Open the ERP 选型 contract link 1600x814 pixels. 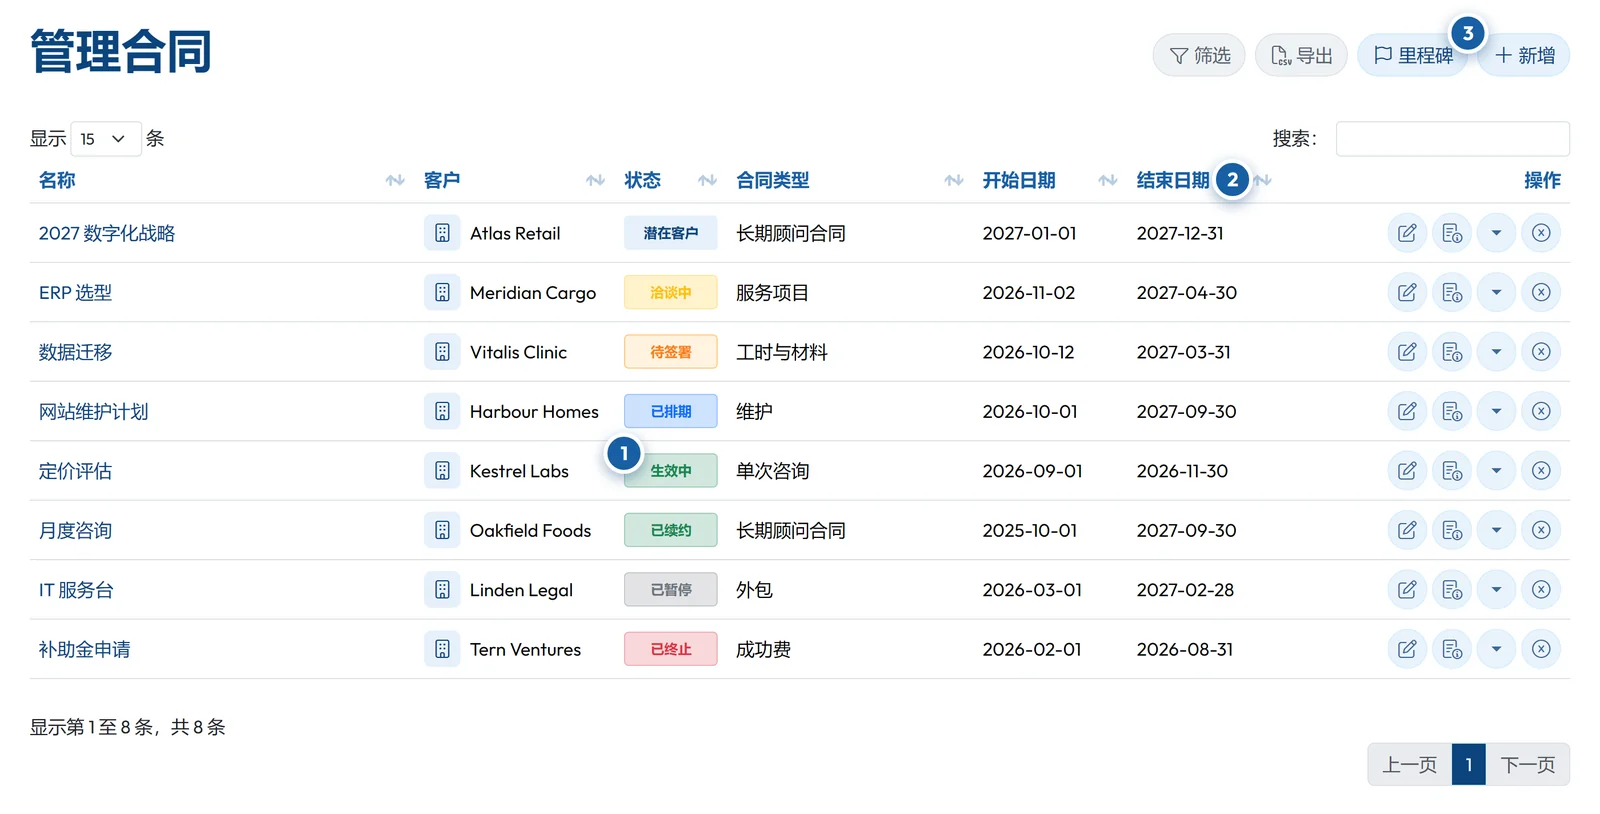pyautogui.click(x=75, y=293)
